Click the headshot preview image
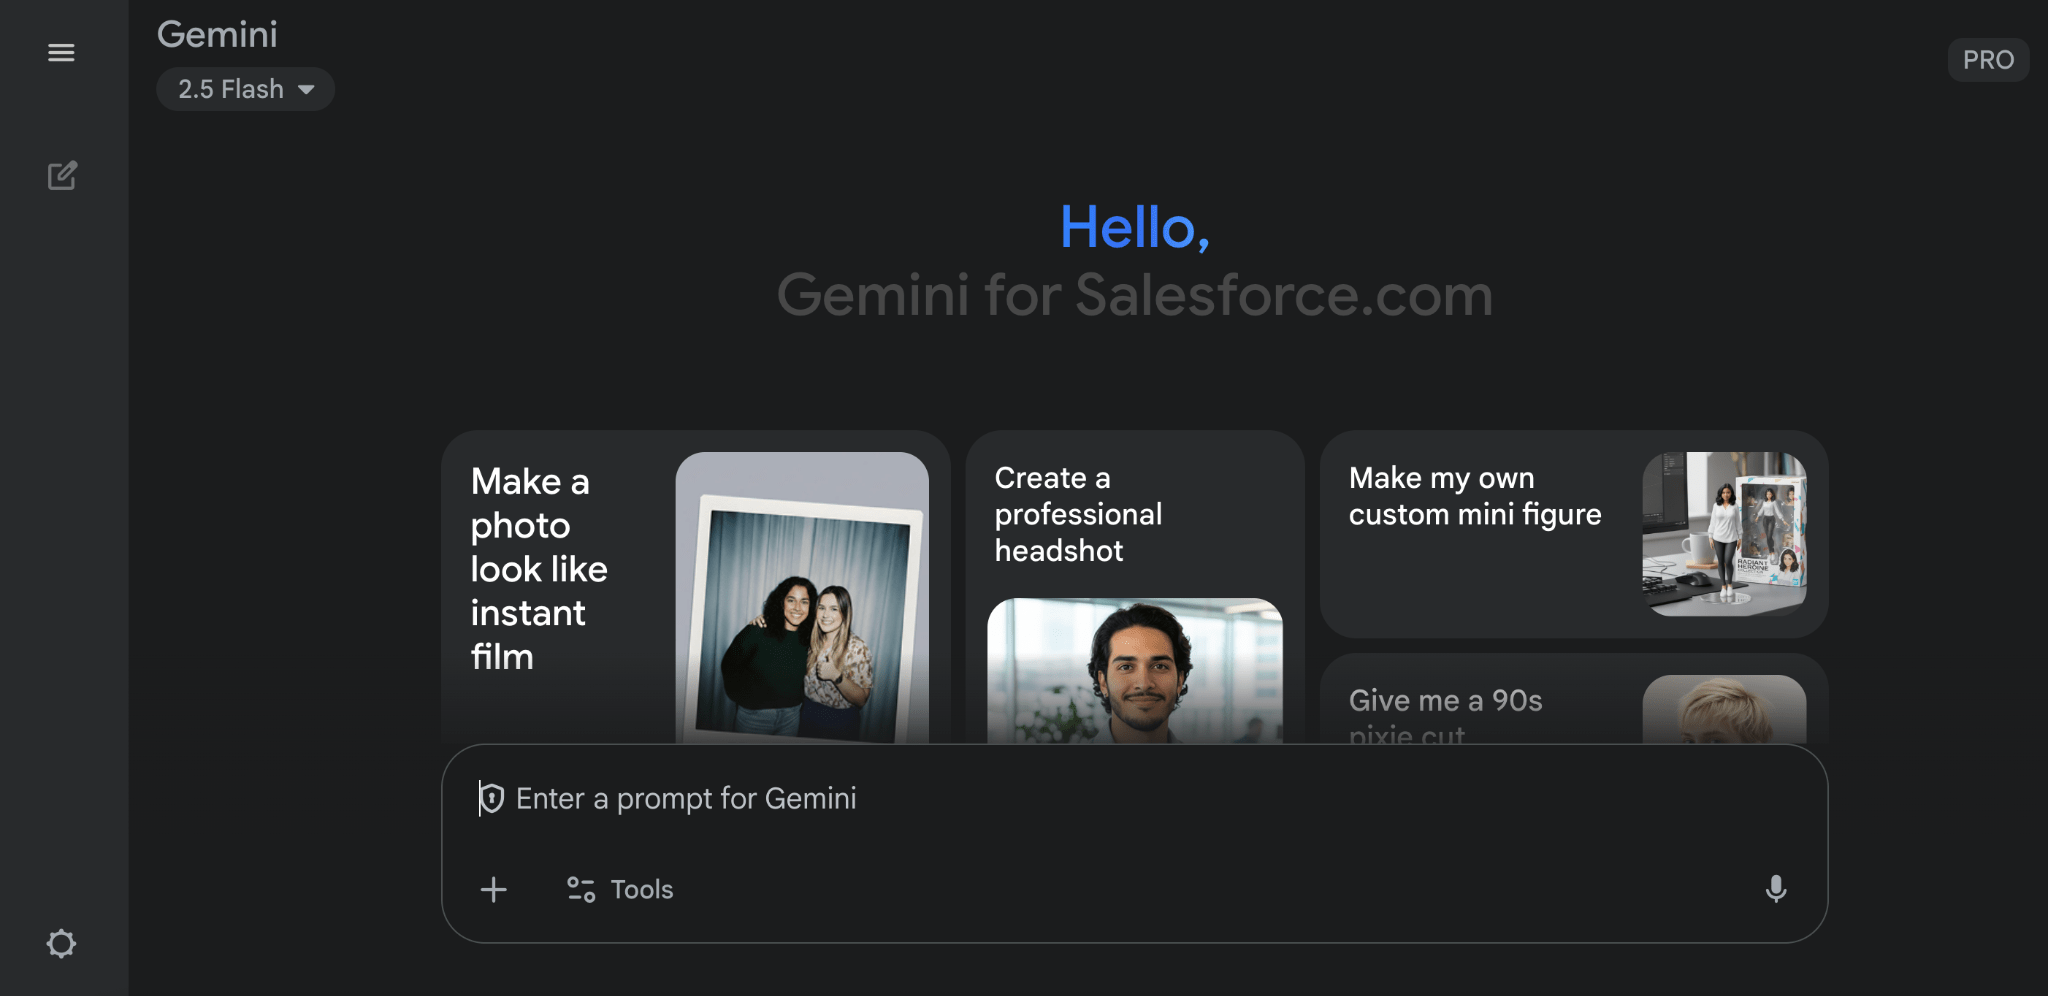 1135,672
